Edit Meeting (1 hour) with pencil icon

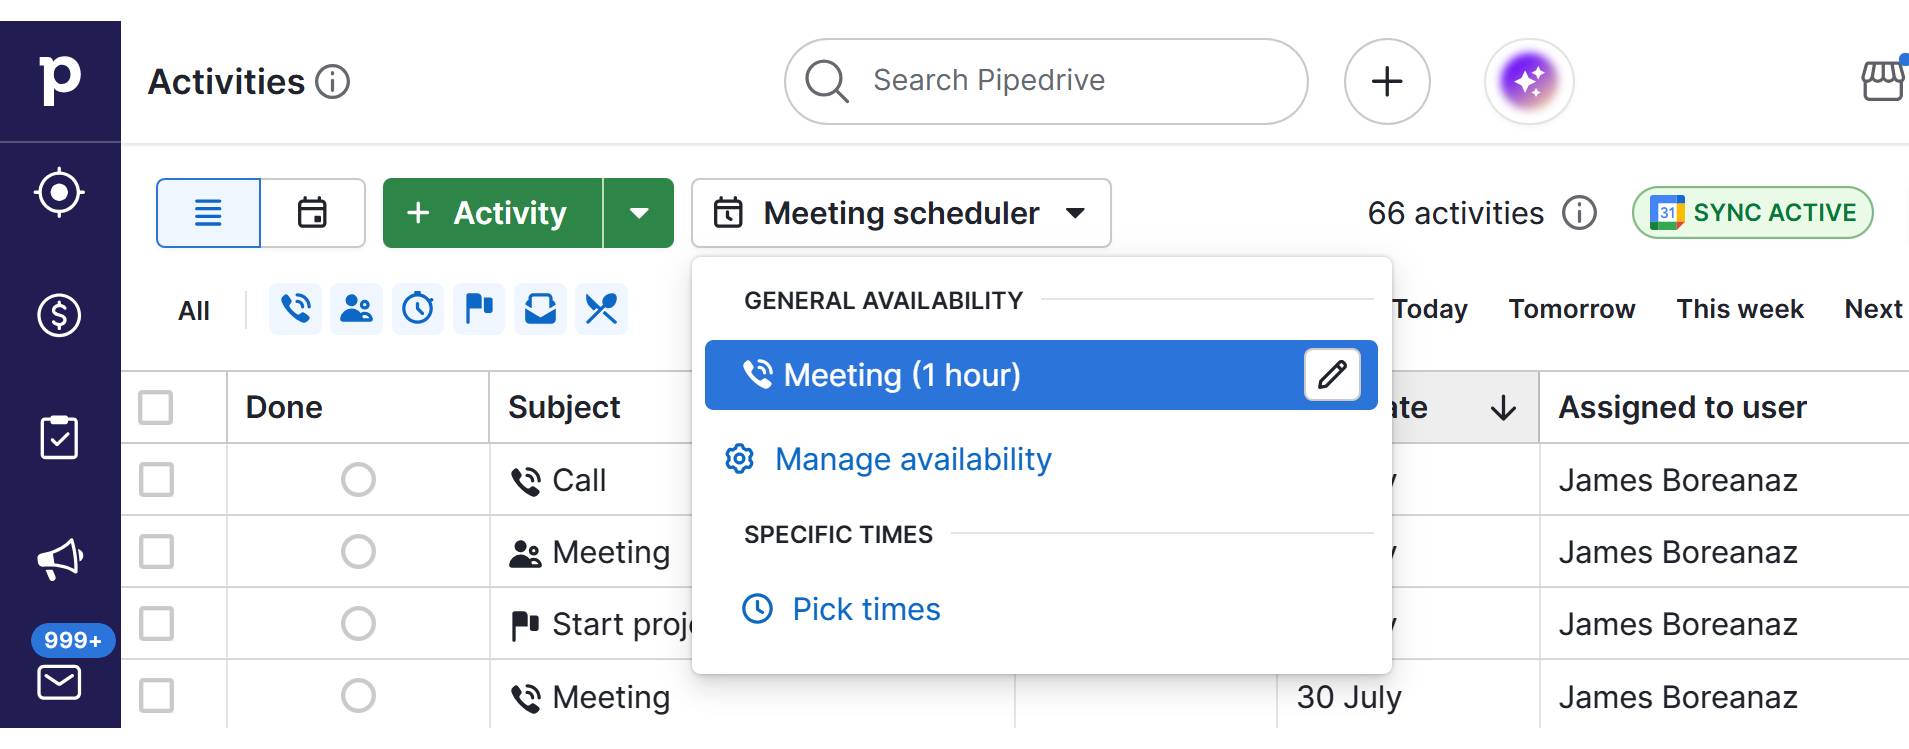tap(1332, 375)
